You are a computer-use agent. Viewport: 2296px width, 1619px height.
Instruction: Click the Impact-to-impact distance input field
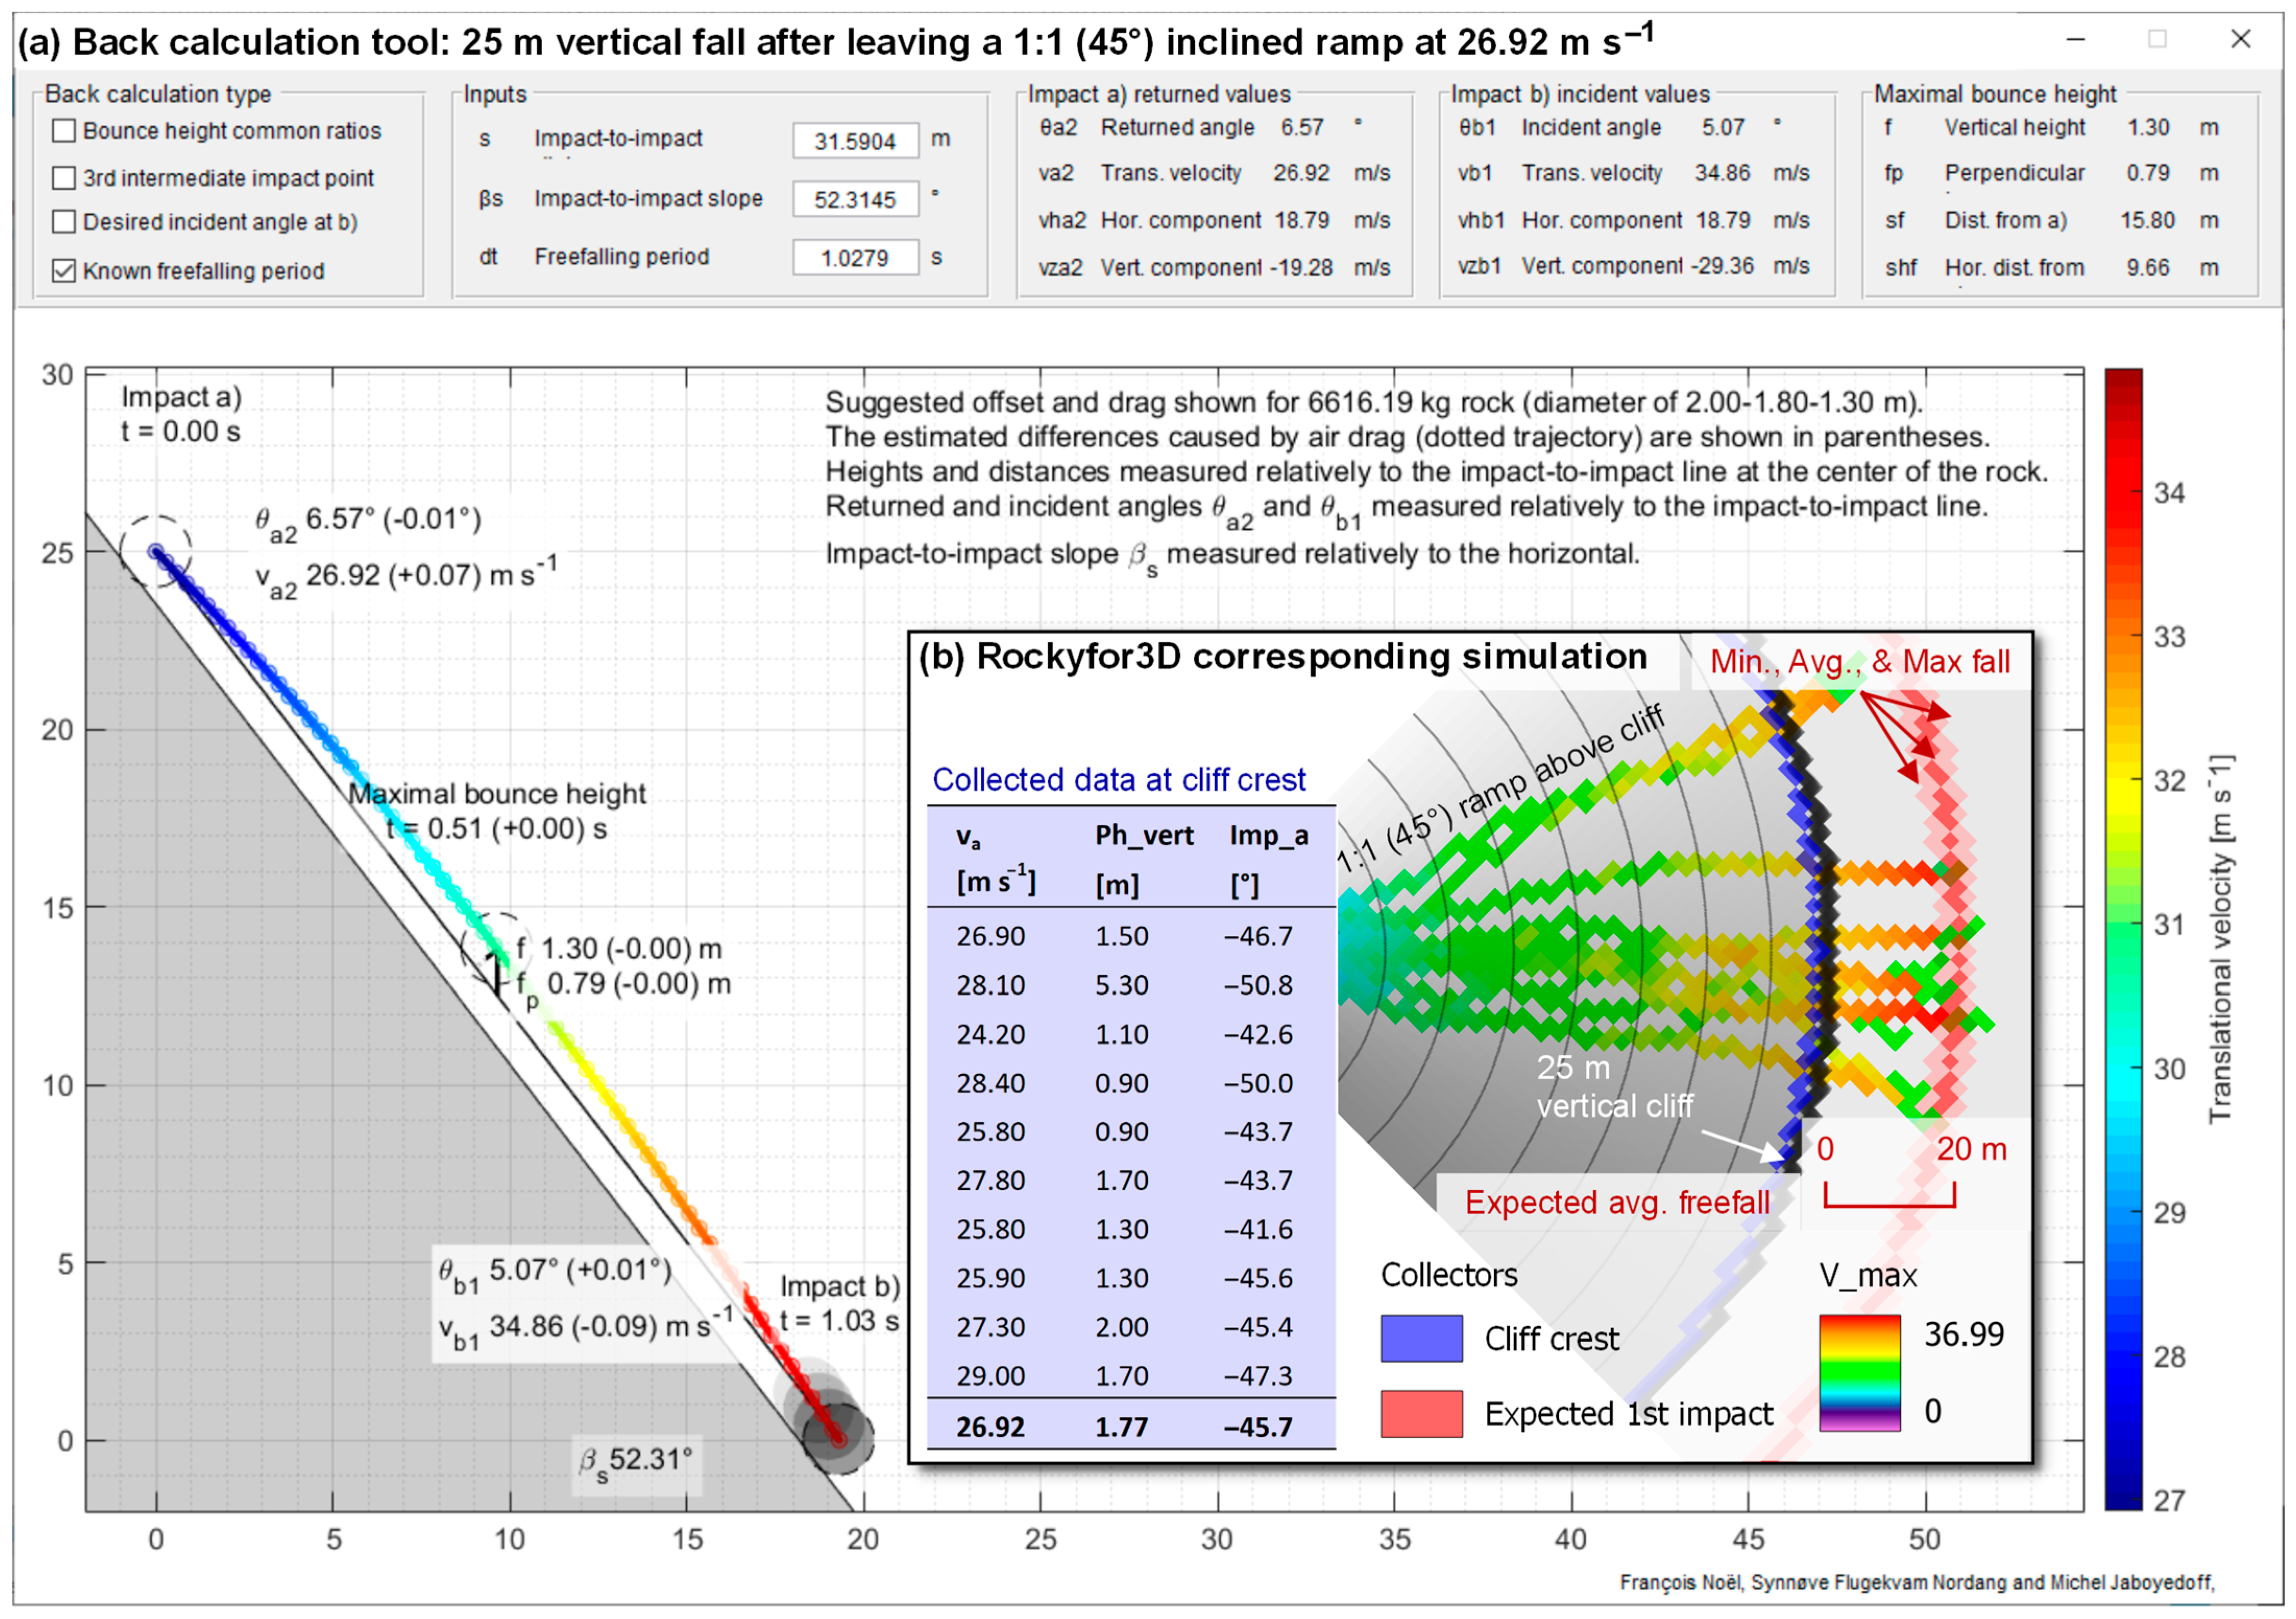tap(855, 141)
